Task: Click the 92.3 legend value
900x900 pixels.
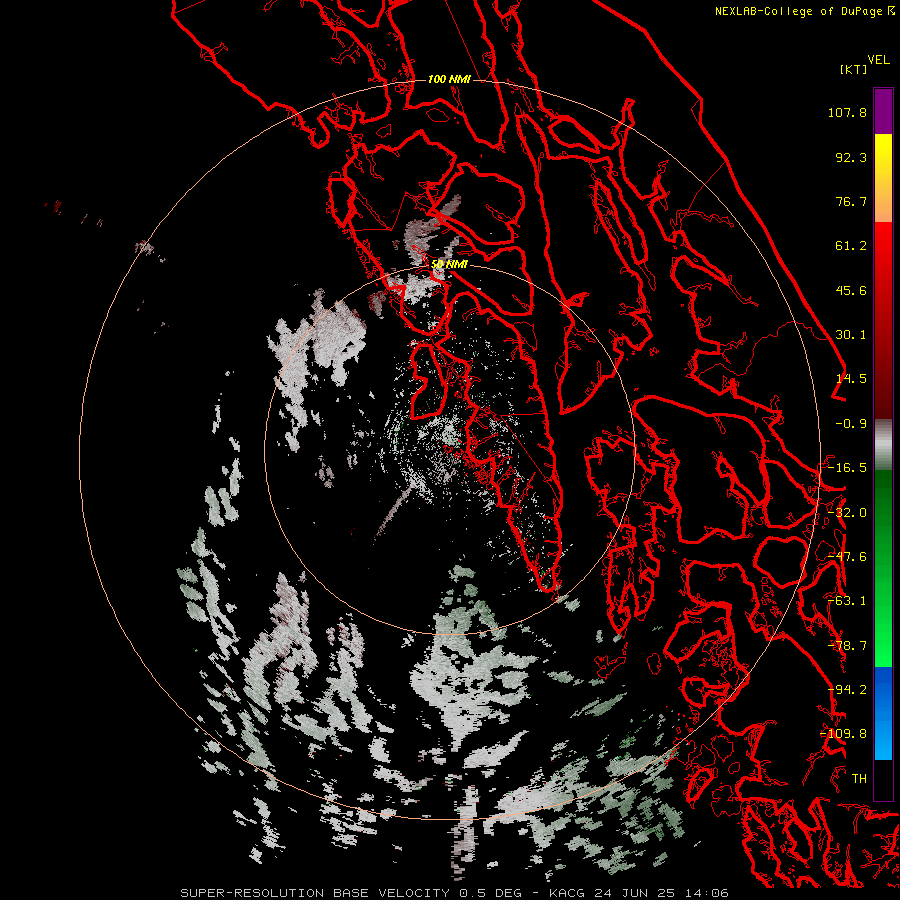Action: [851, 157]
